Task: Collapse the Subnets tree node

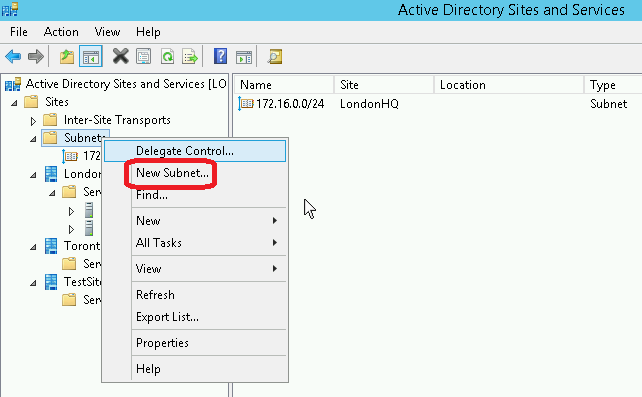Action: pos(33,139)
